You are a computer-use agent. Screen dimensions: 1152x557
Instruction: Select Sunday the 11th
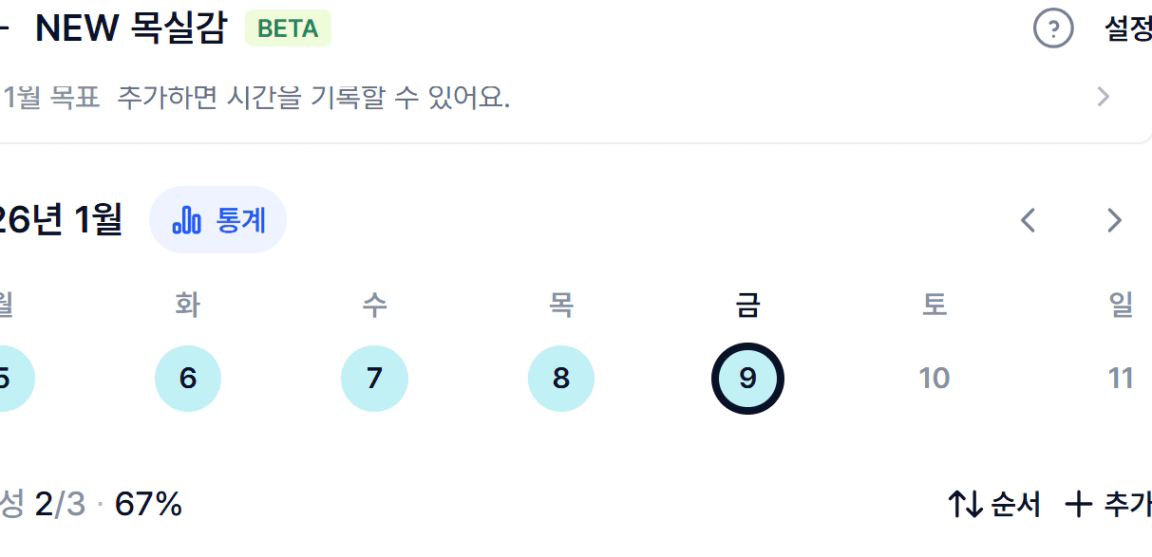click(x=1121, y=378)
